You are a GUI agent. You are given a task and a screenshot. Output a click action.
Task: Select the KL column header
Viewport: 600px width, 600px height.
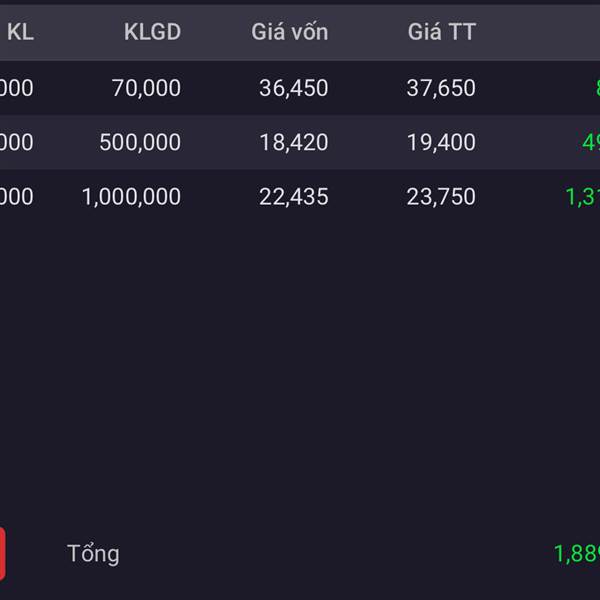tap(21, 32)
